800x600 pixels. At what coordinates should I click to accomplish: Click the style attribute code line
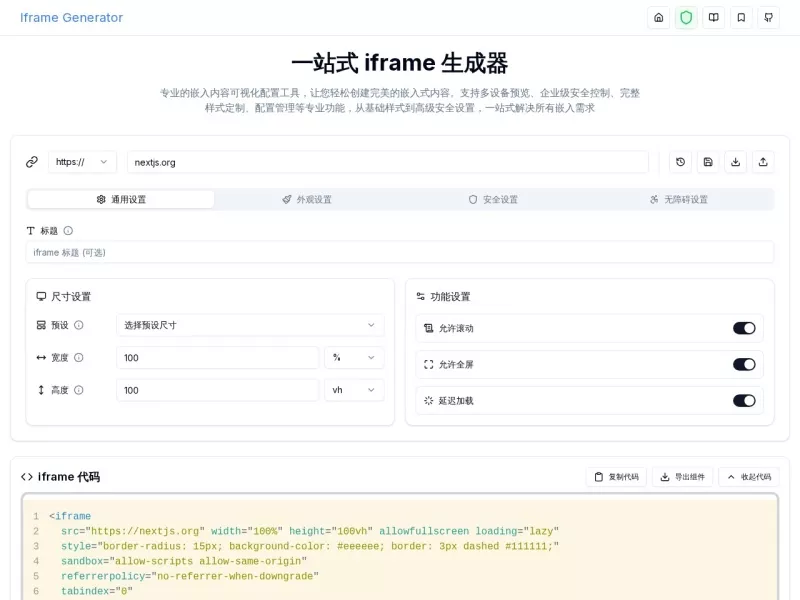310,546
